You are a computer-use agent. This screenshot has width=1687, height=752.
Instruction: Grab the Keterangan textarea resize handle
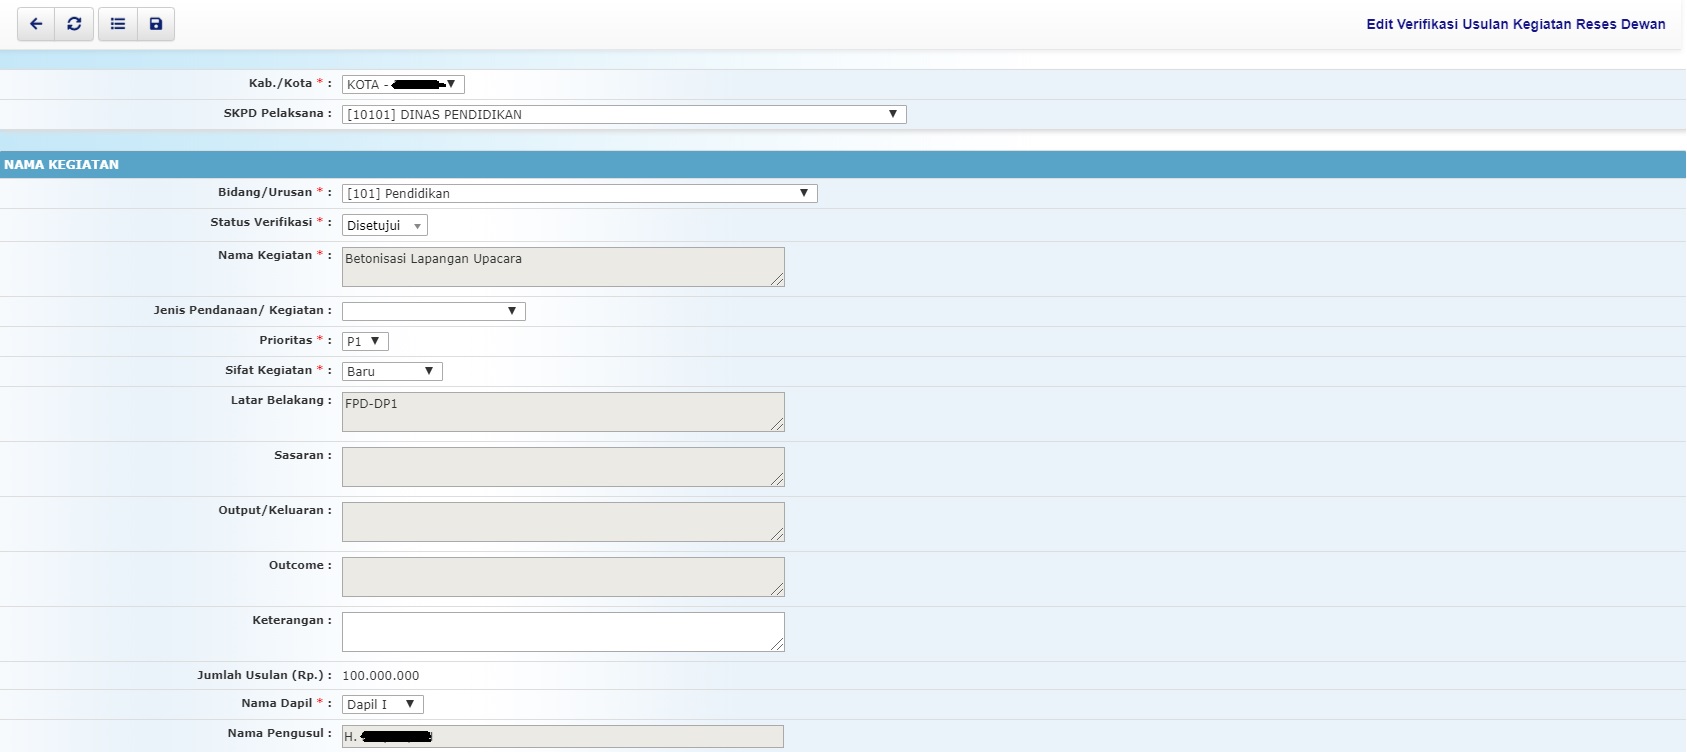coord(777,645)
